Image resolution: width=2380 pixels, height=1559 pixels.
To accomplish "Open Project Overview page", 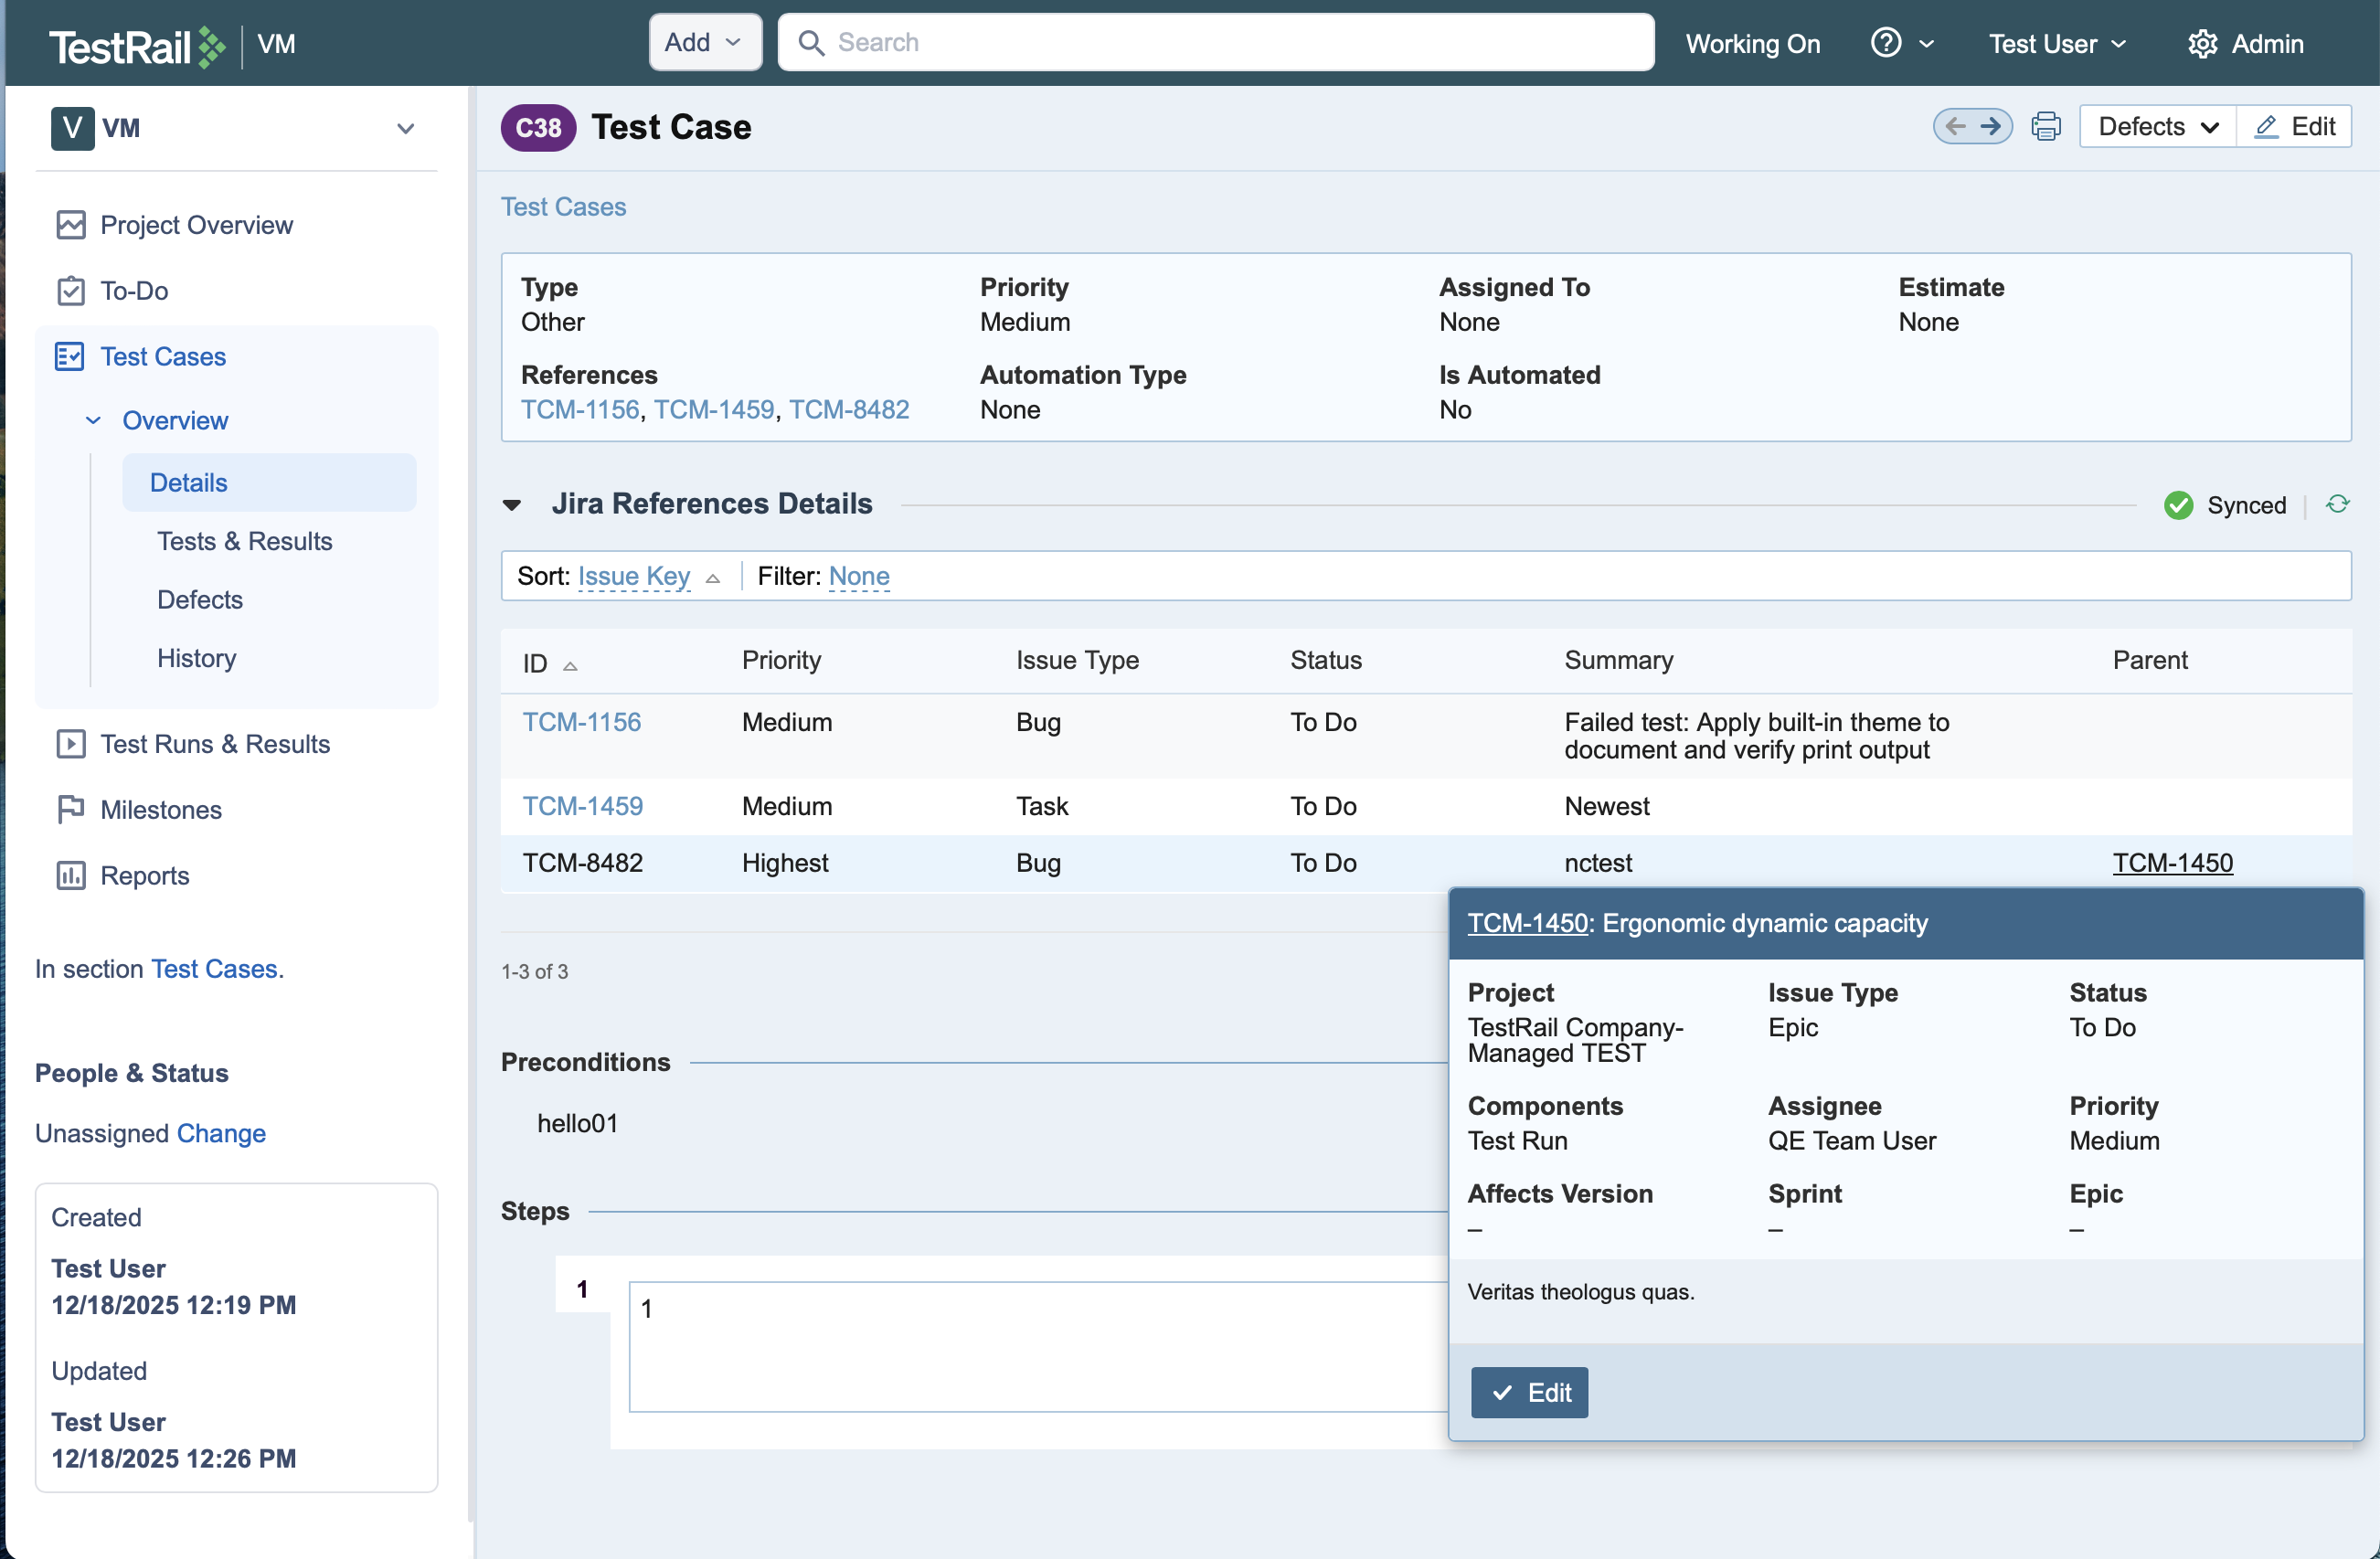I will pyautogui.click(x=197, y=225).
